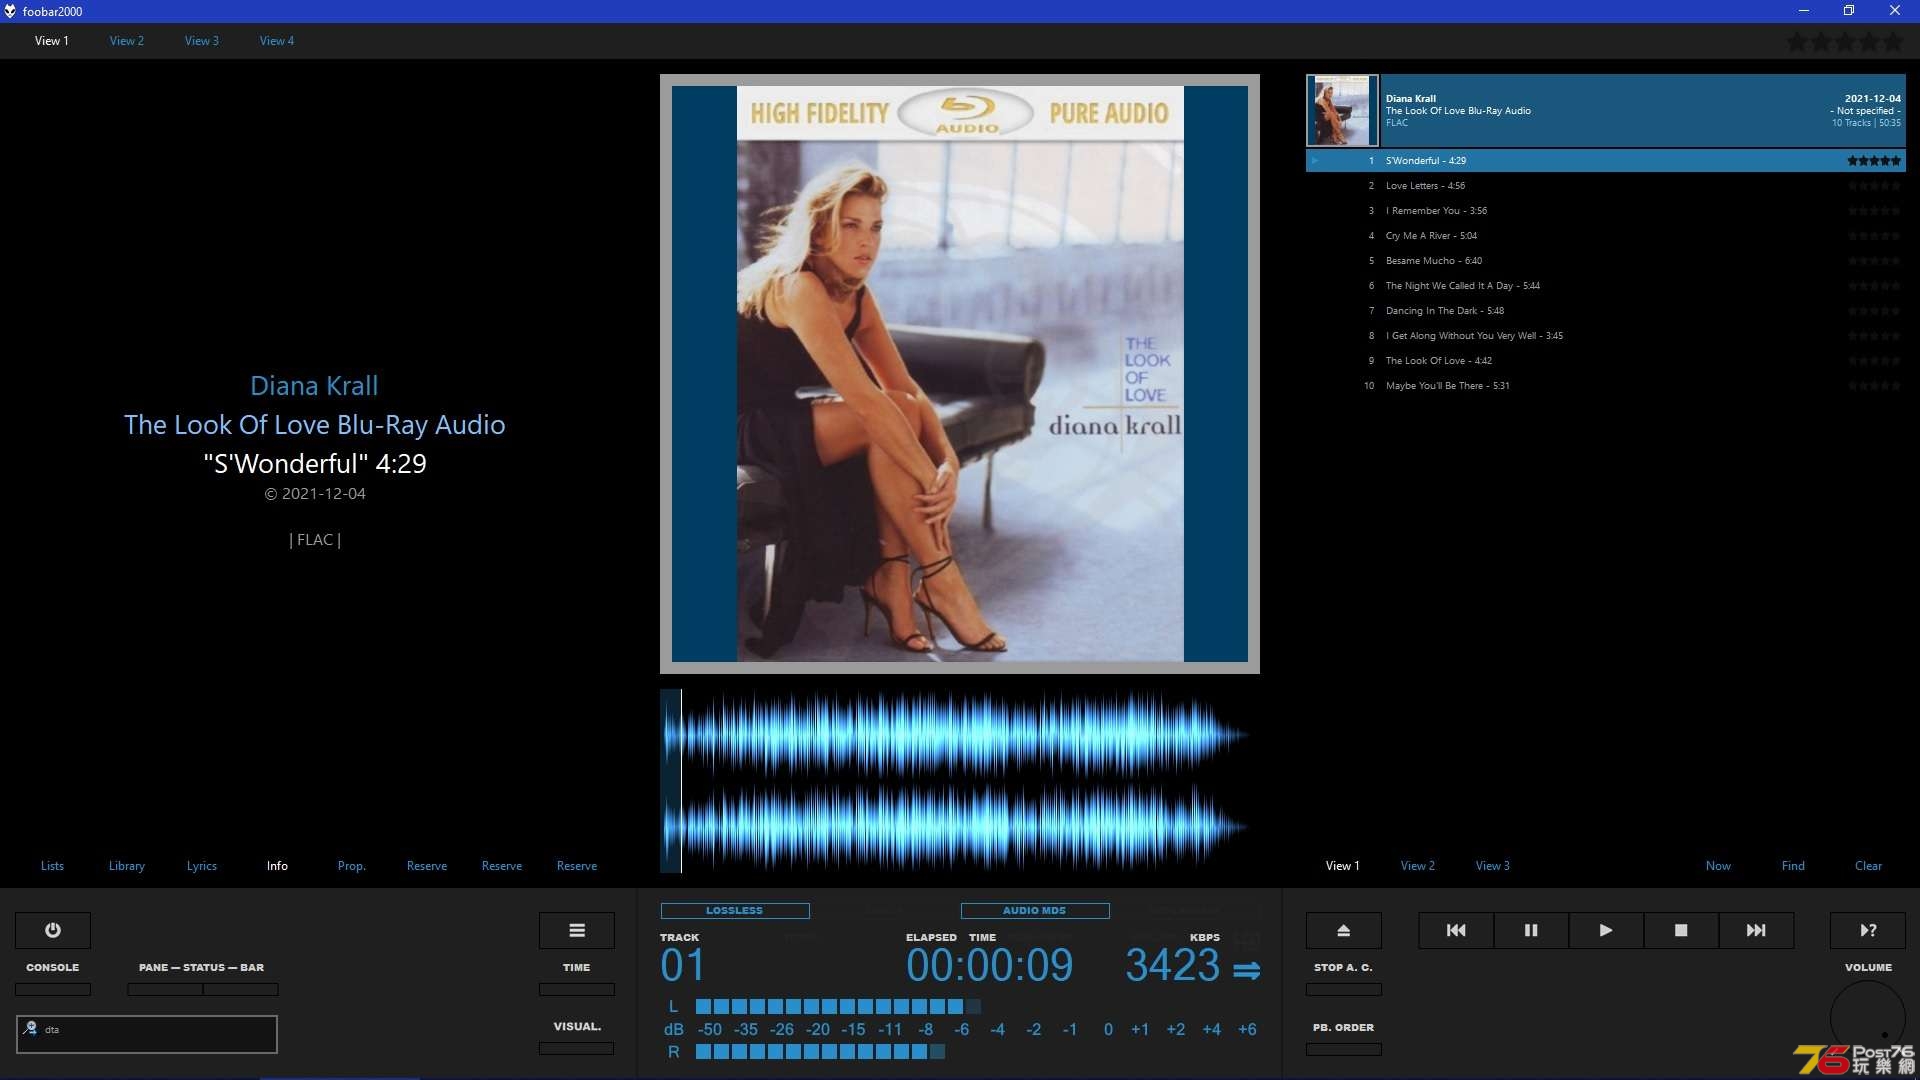Screen dimensions: 1920x1080
Task: Select View 1 below the playlist
Action: pos(1343,866)
